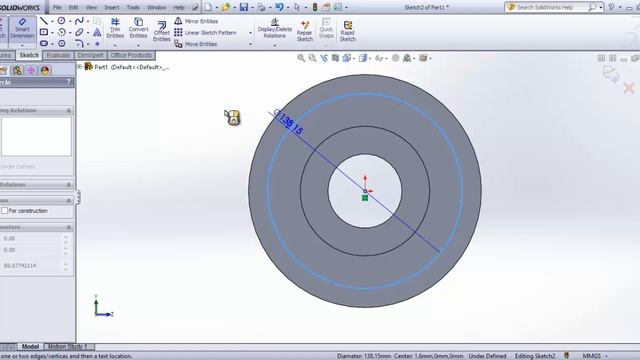Click Zoom to Area icon
Screen dimensions: 640x360
click(x=312, y=58)
